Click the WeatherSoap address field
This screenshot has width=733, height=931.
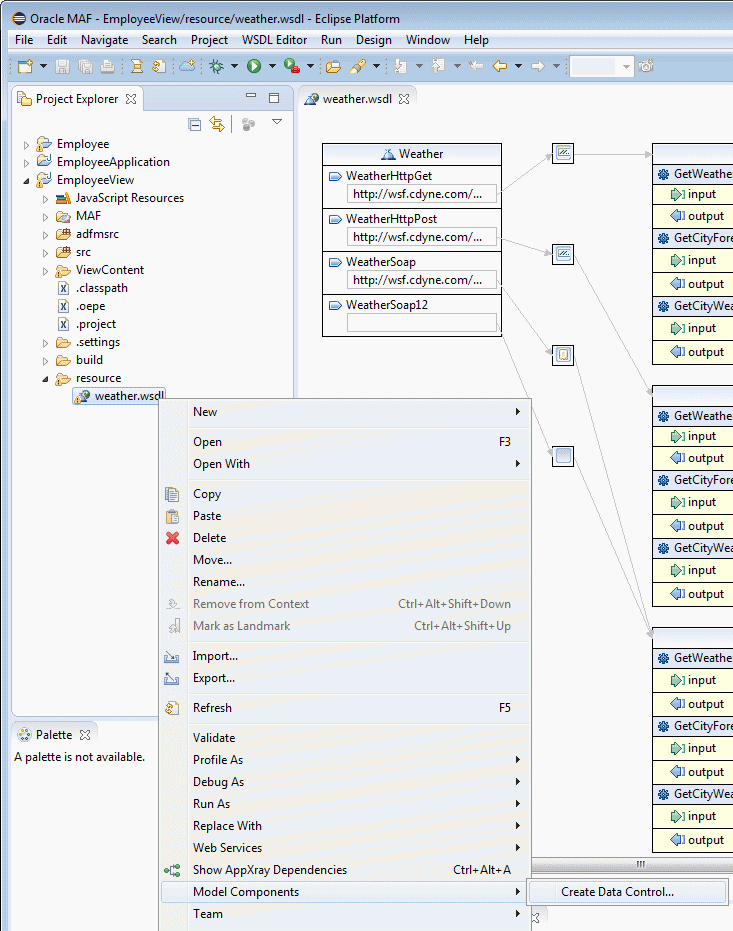pos(421,280)
